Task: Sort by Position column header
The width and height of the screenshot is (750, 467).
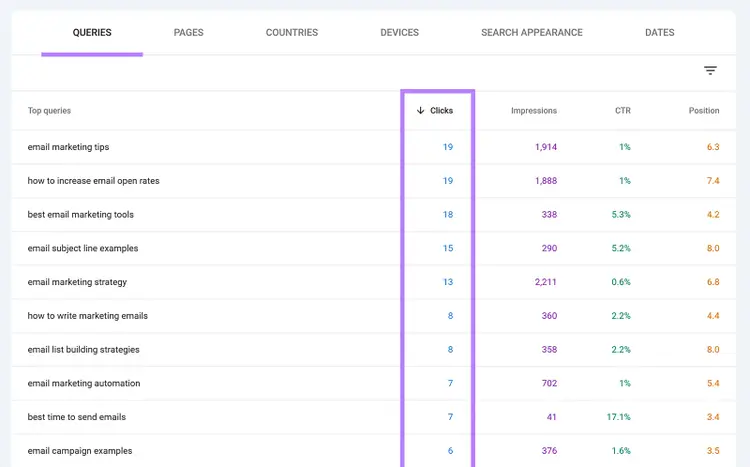Action: (704, 111)
